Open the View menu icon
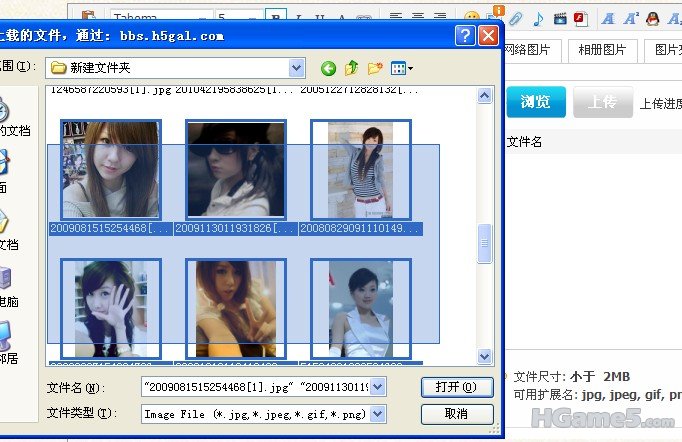 click(x=402, y=68)
